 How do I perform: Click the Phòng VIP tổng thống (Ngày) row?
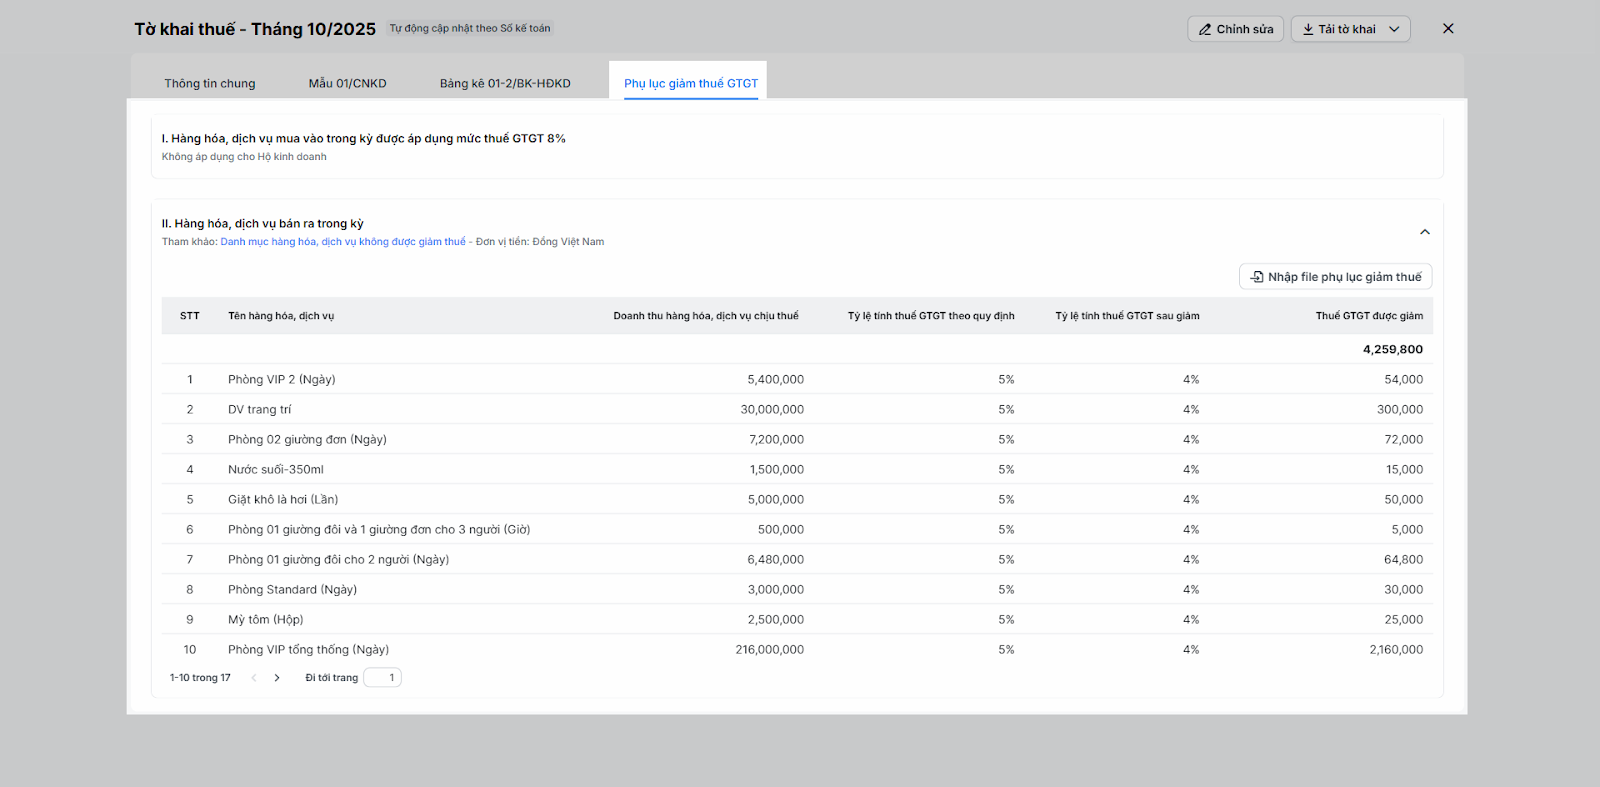(x=308, y=649)
